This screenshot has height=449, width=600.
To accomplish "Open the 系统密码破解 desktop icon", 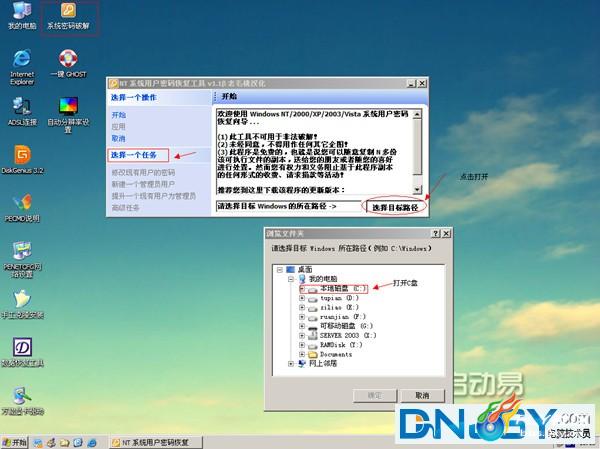I will coord(68,16).
